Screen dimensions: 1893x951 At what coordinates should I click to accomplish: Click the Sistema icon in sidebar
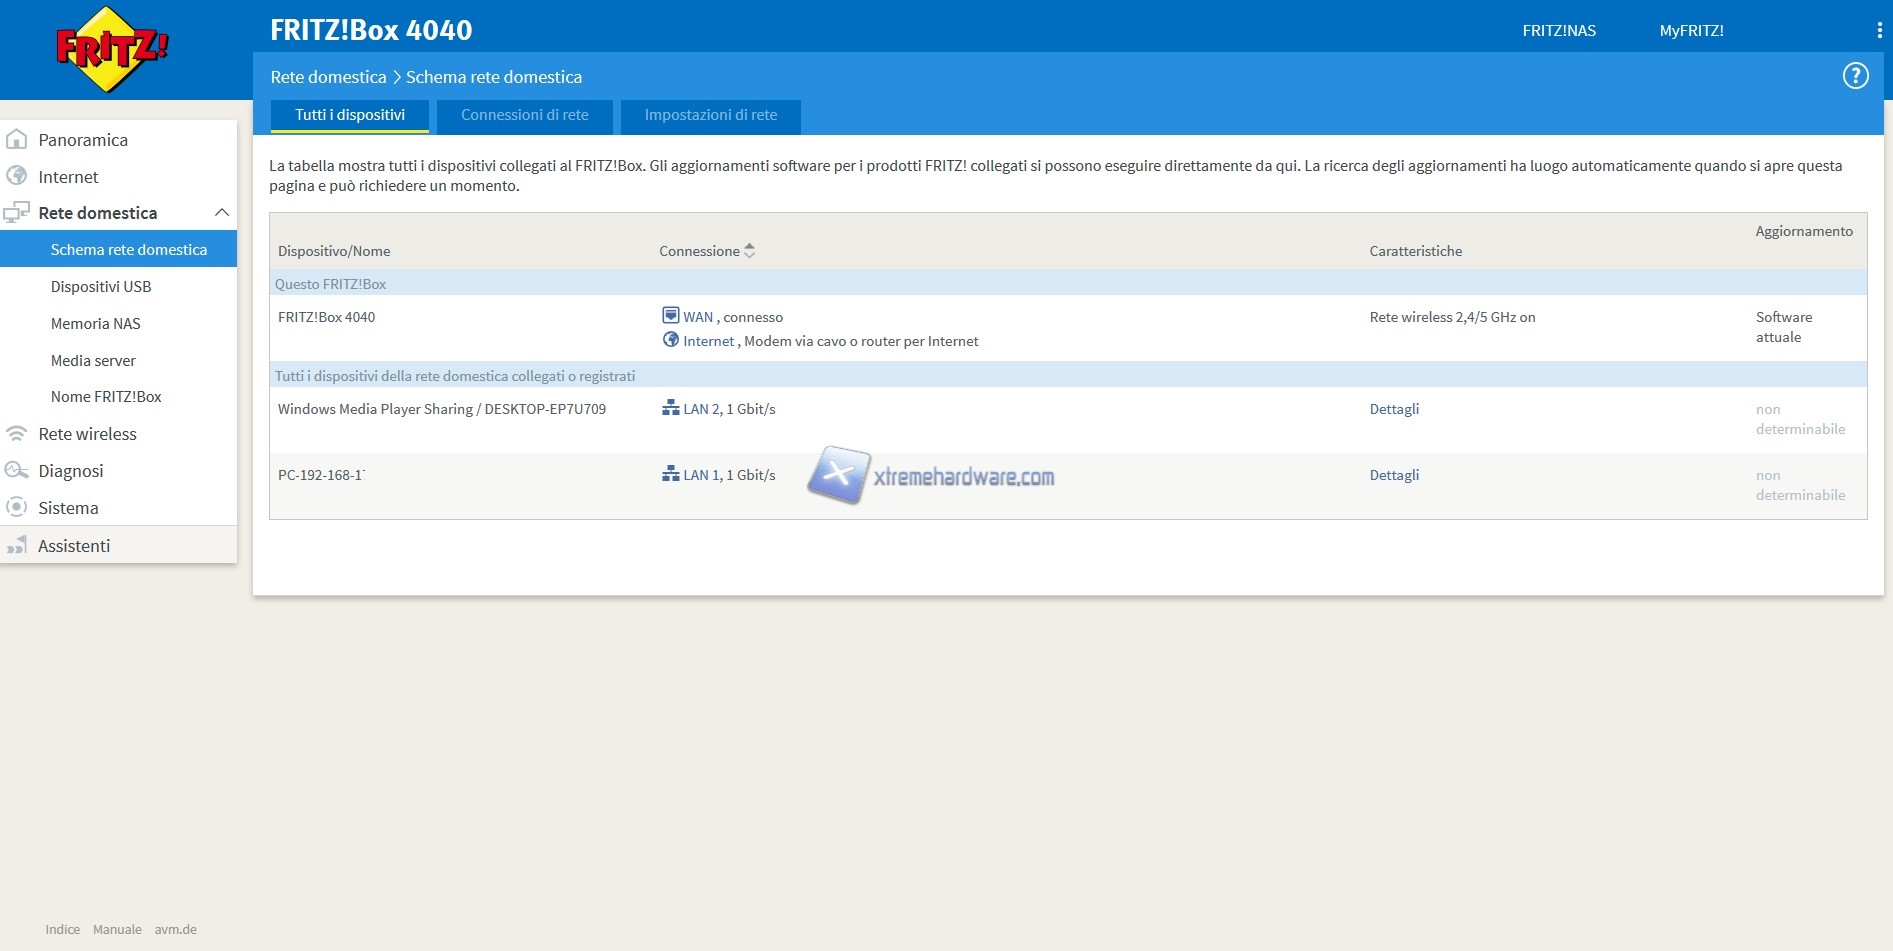[17, 507]
